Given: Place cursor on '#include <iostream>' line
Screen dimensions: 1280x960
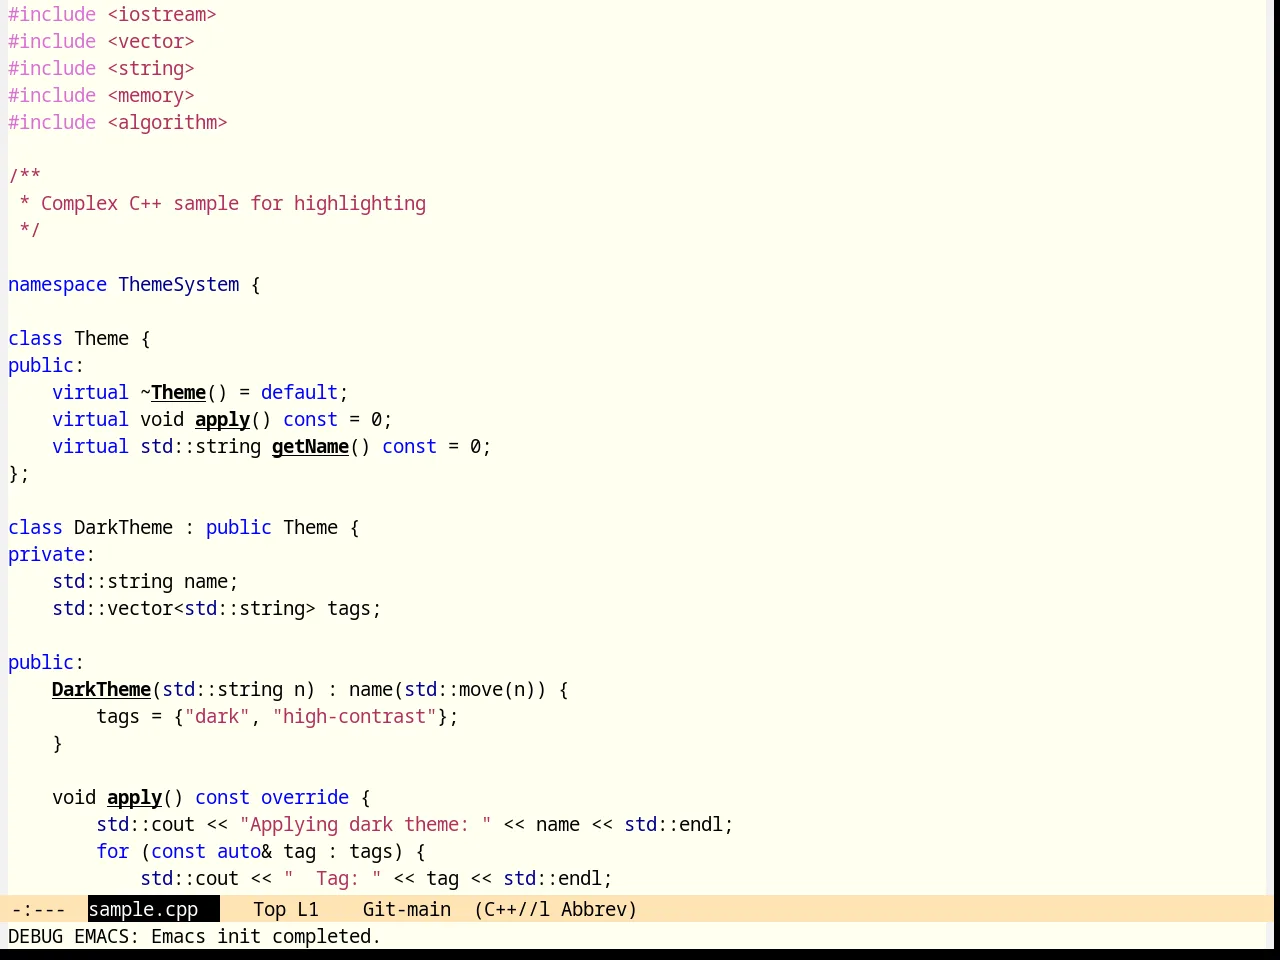Looking at the screenshot, I should click(112, 14).
